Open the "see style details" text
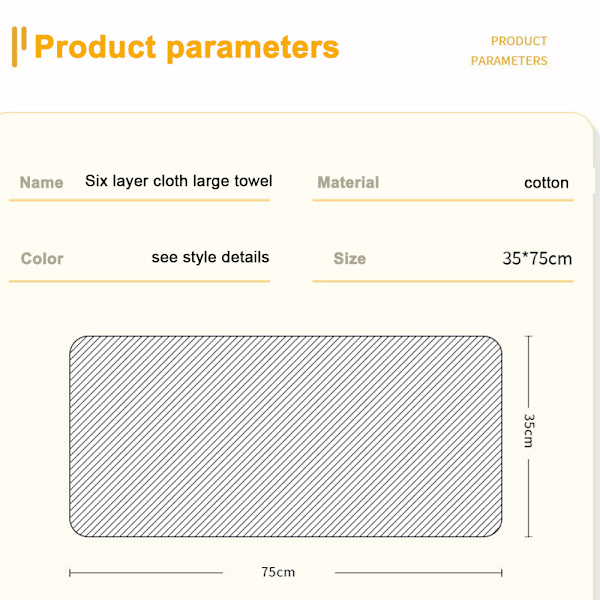 point(210,257)
